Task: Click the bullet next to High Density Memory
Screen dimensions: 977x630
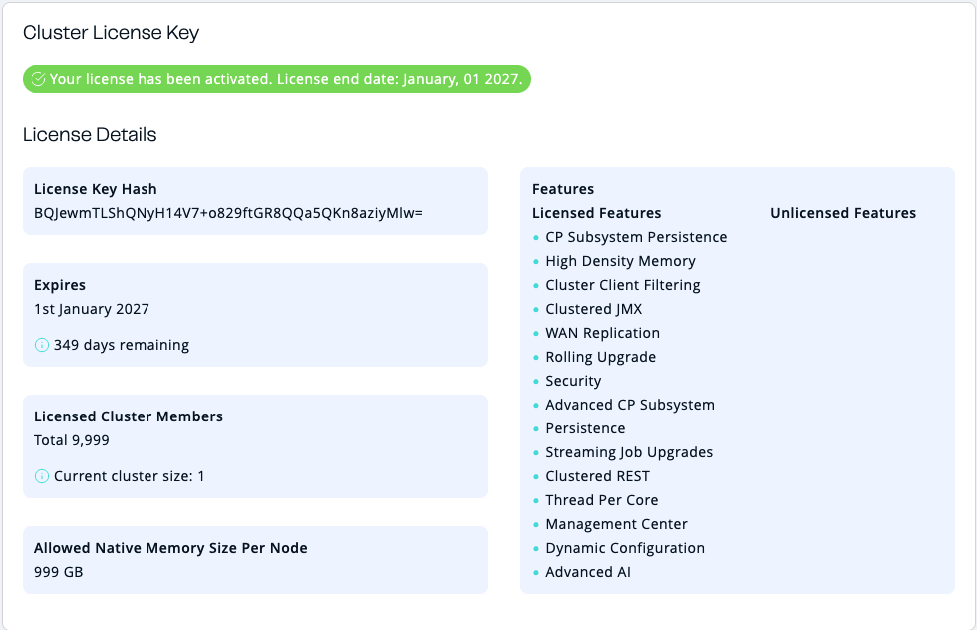Action: [x=534, y=261]
